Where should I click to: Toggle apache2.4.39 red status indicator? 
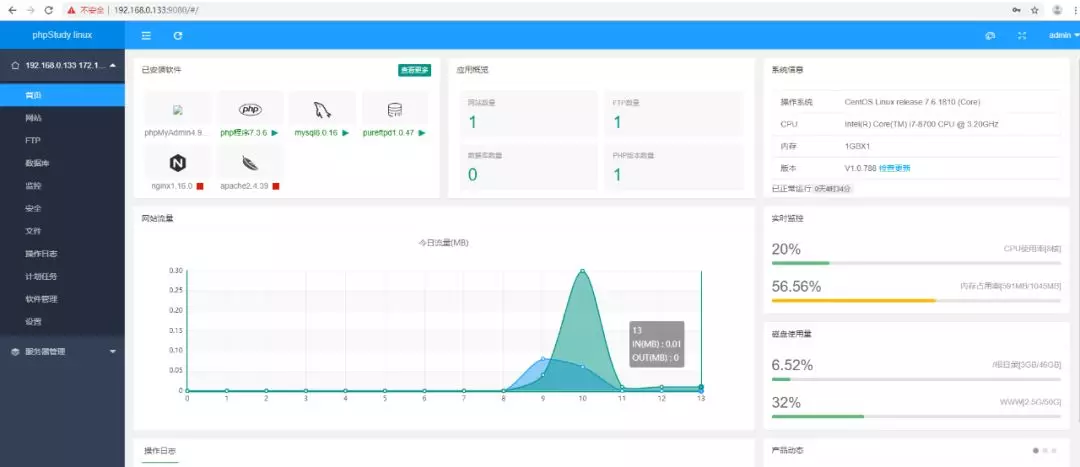point(276,186)
